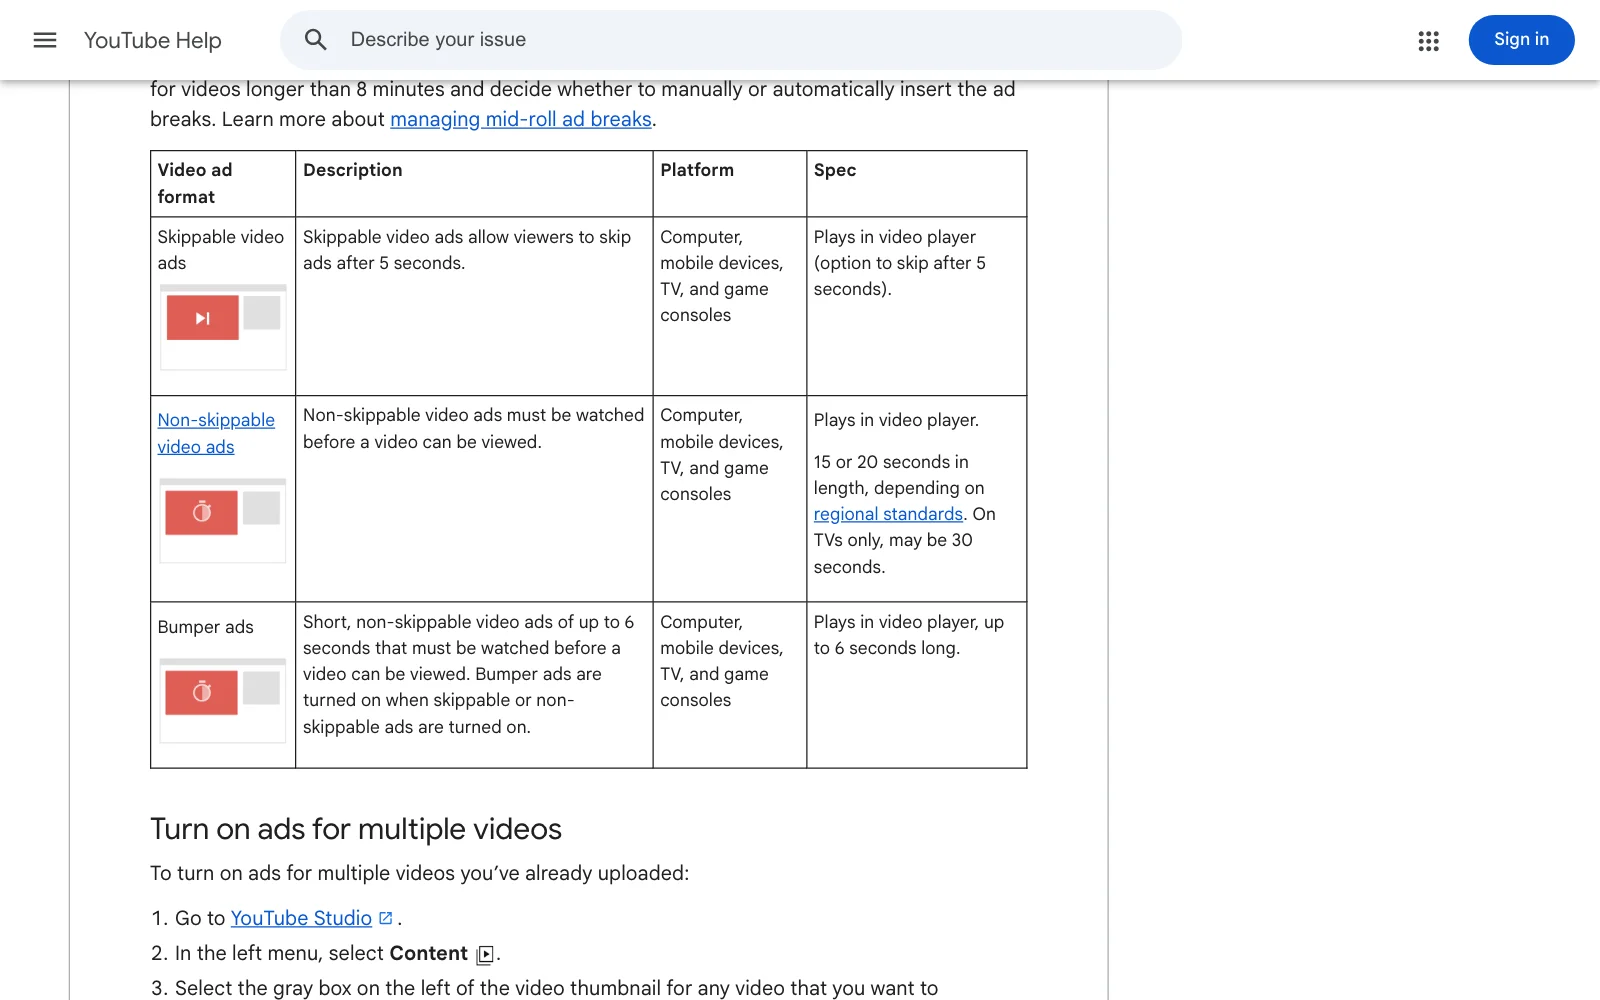Open the hamburger main menu
Screen dimensions: 1600x1000
point(45,40)
